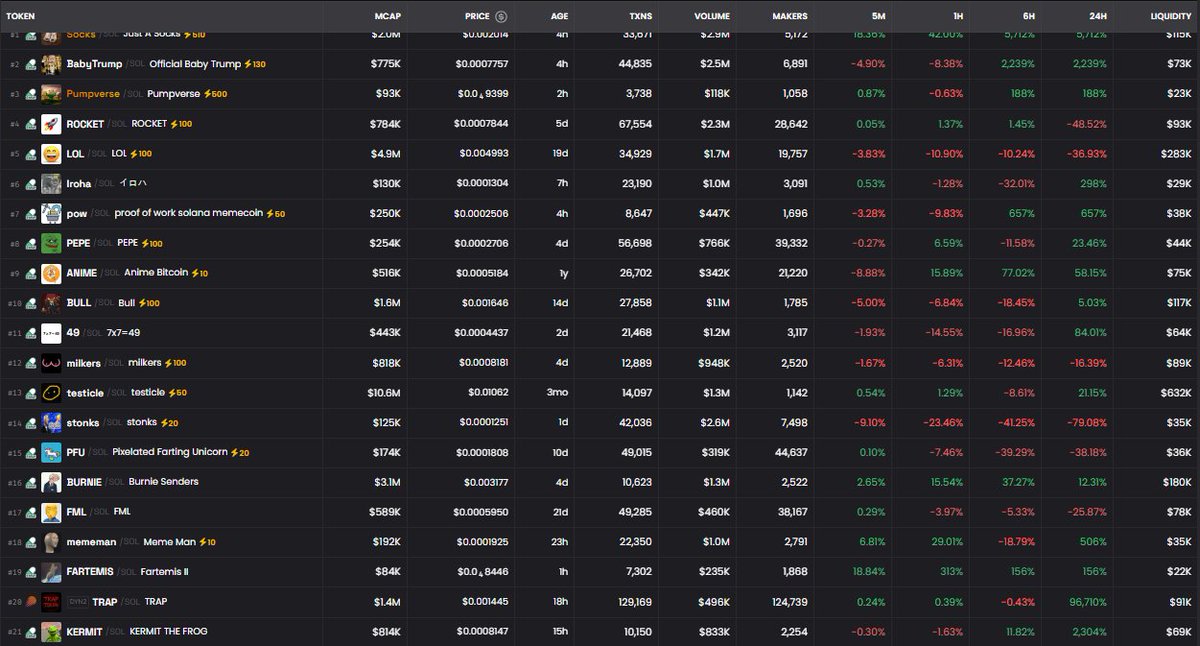
Task: Click the $2.6M stonks volume value
Action: [x=715, y=423]
